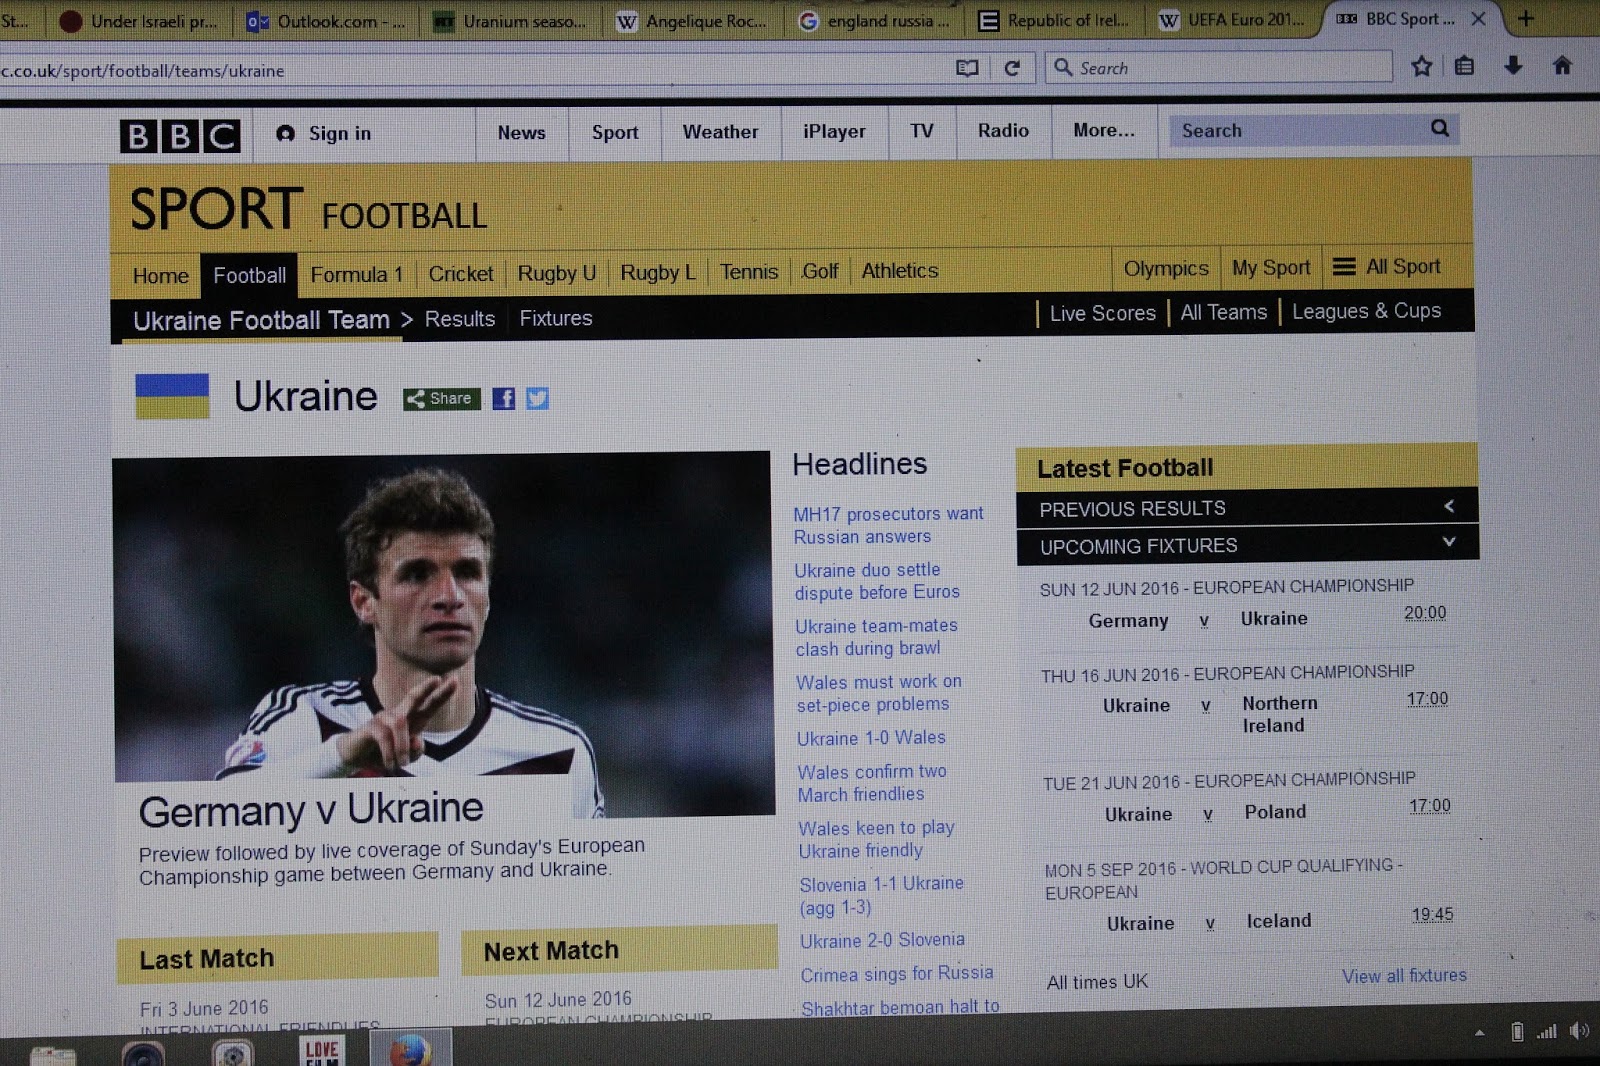The image size is (1600, 1066).
Task: Open iPlayer in the BBC navigation
Action: pos(834,131)
